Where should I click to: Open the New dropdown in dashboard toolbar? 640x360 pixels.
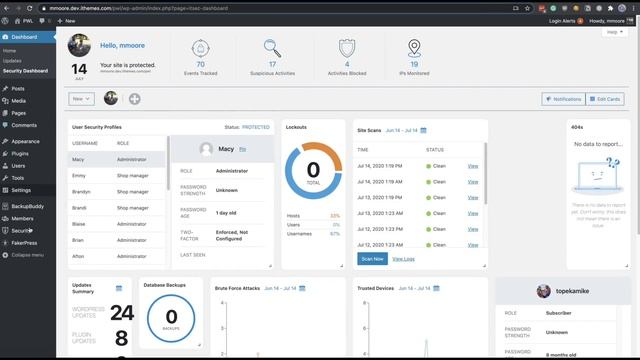point(81,99)
